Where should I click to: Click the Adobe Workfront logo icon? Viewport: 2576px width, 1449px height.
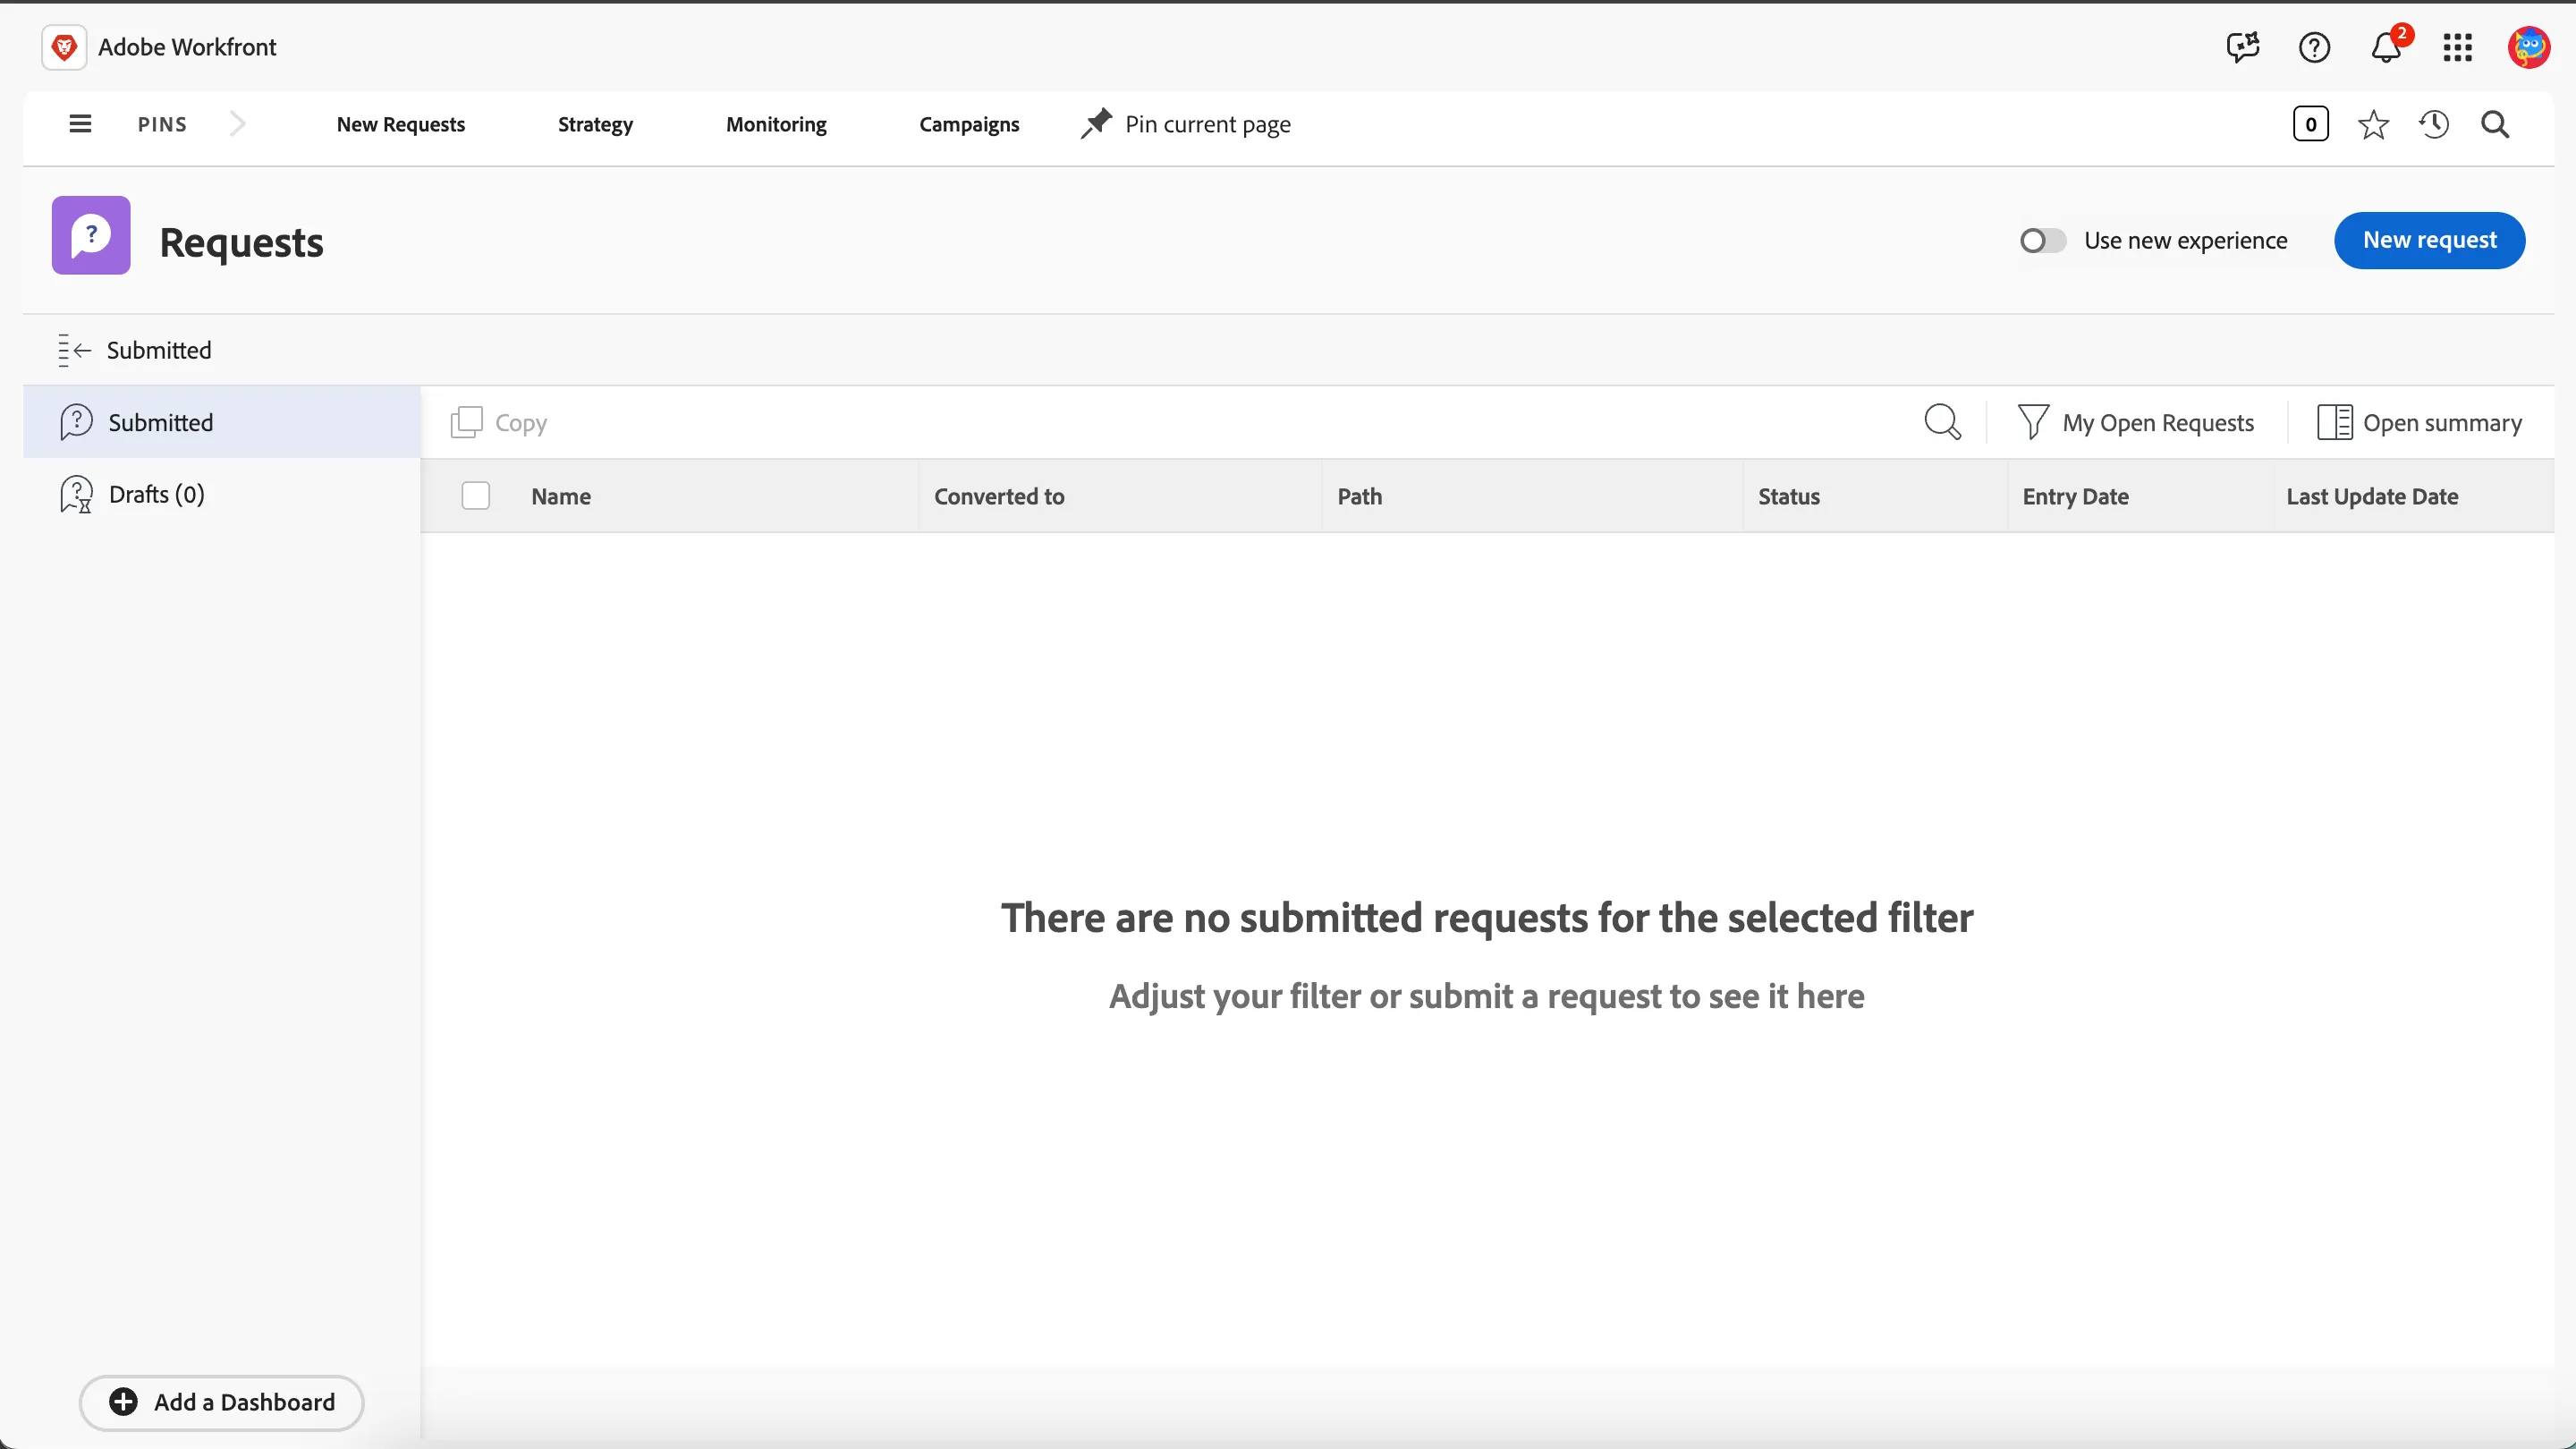tap(64, 47)
